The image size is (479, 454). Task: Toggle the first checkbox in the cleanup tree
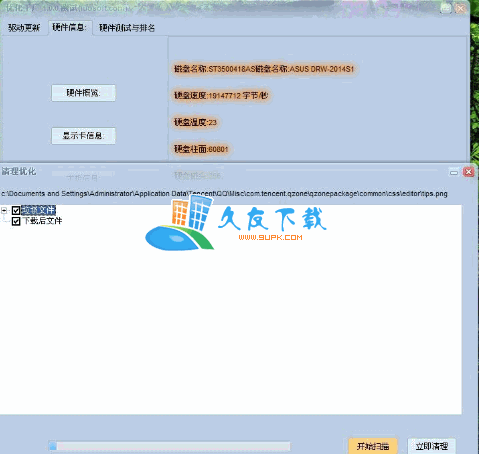click(x=16, y=210)
